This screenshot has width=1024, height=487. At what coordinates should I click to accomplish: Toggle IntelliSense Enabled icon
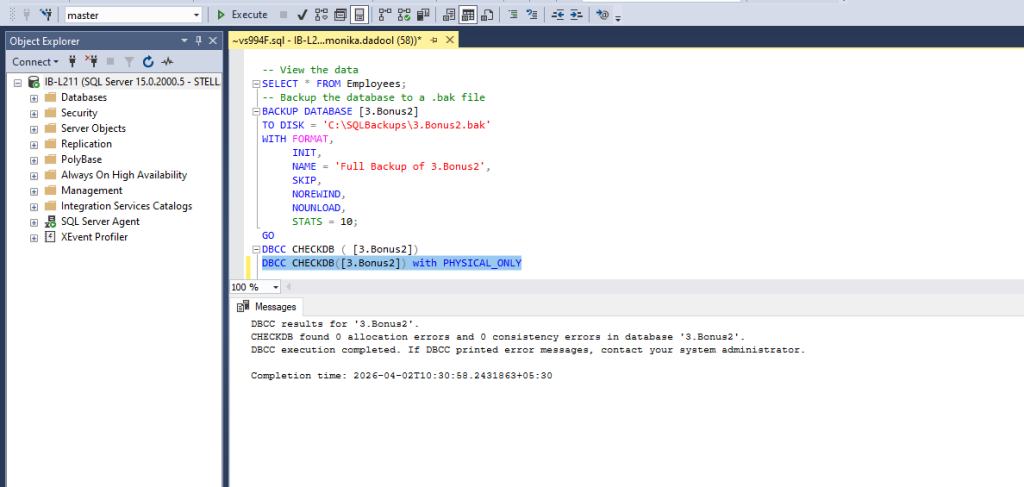tap(359, 14)
